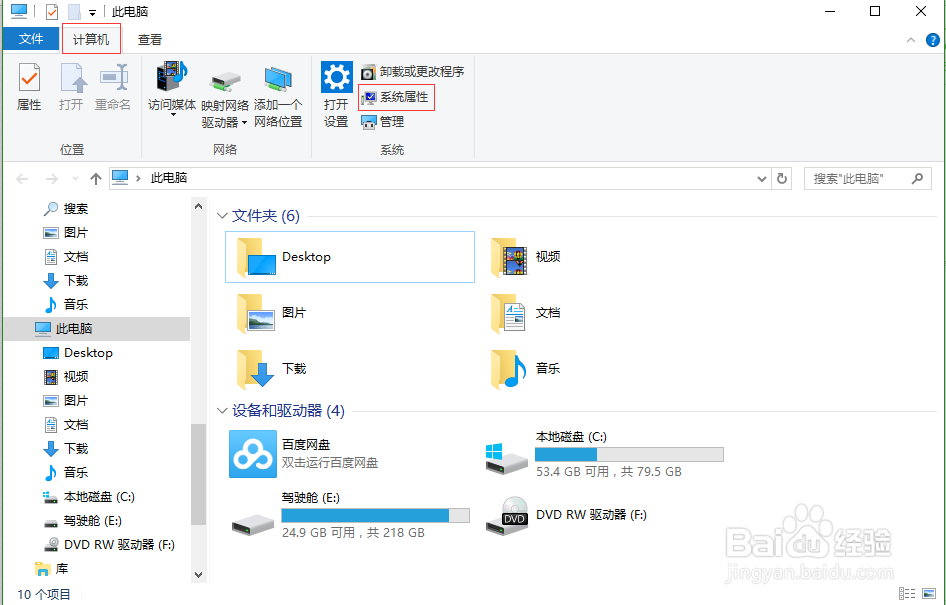The height and width of the screenshot is (605, 946).
Task: Click inside the 搜索"此电脑" search box
Action: [860, 177]
